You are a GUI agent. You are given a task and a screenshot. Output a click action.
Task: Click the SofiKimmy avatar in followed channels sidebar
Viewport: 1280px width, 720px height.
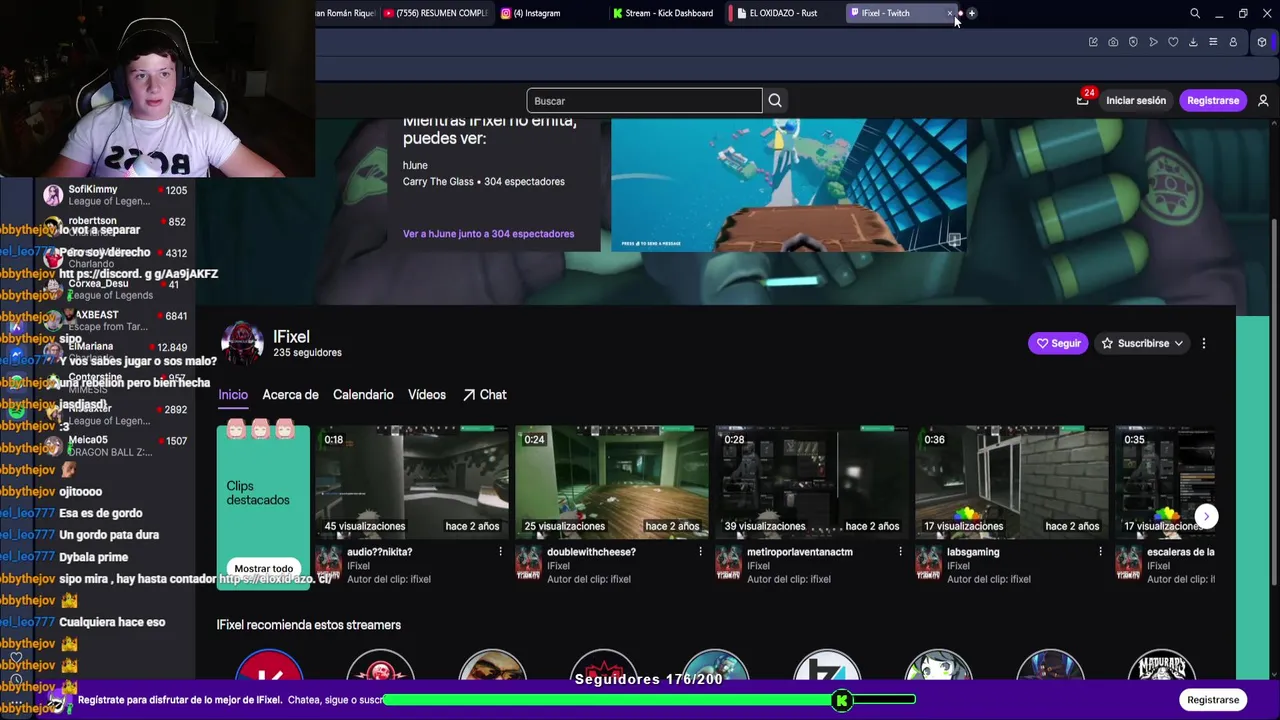[x=53, y=195]
